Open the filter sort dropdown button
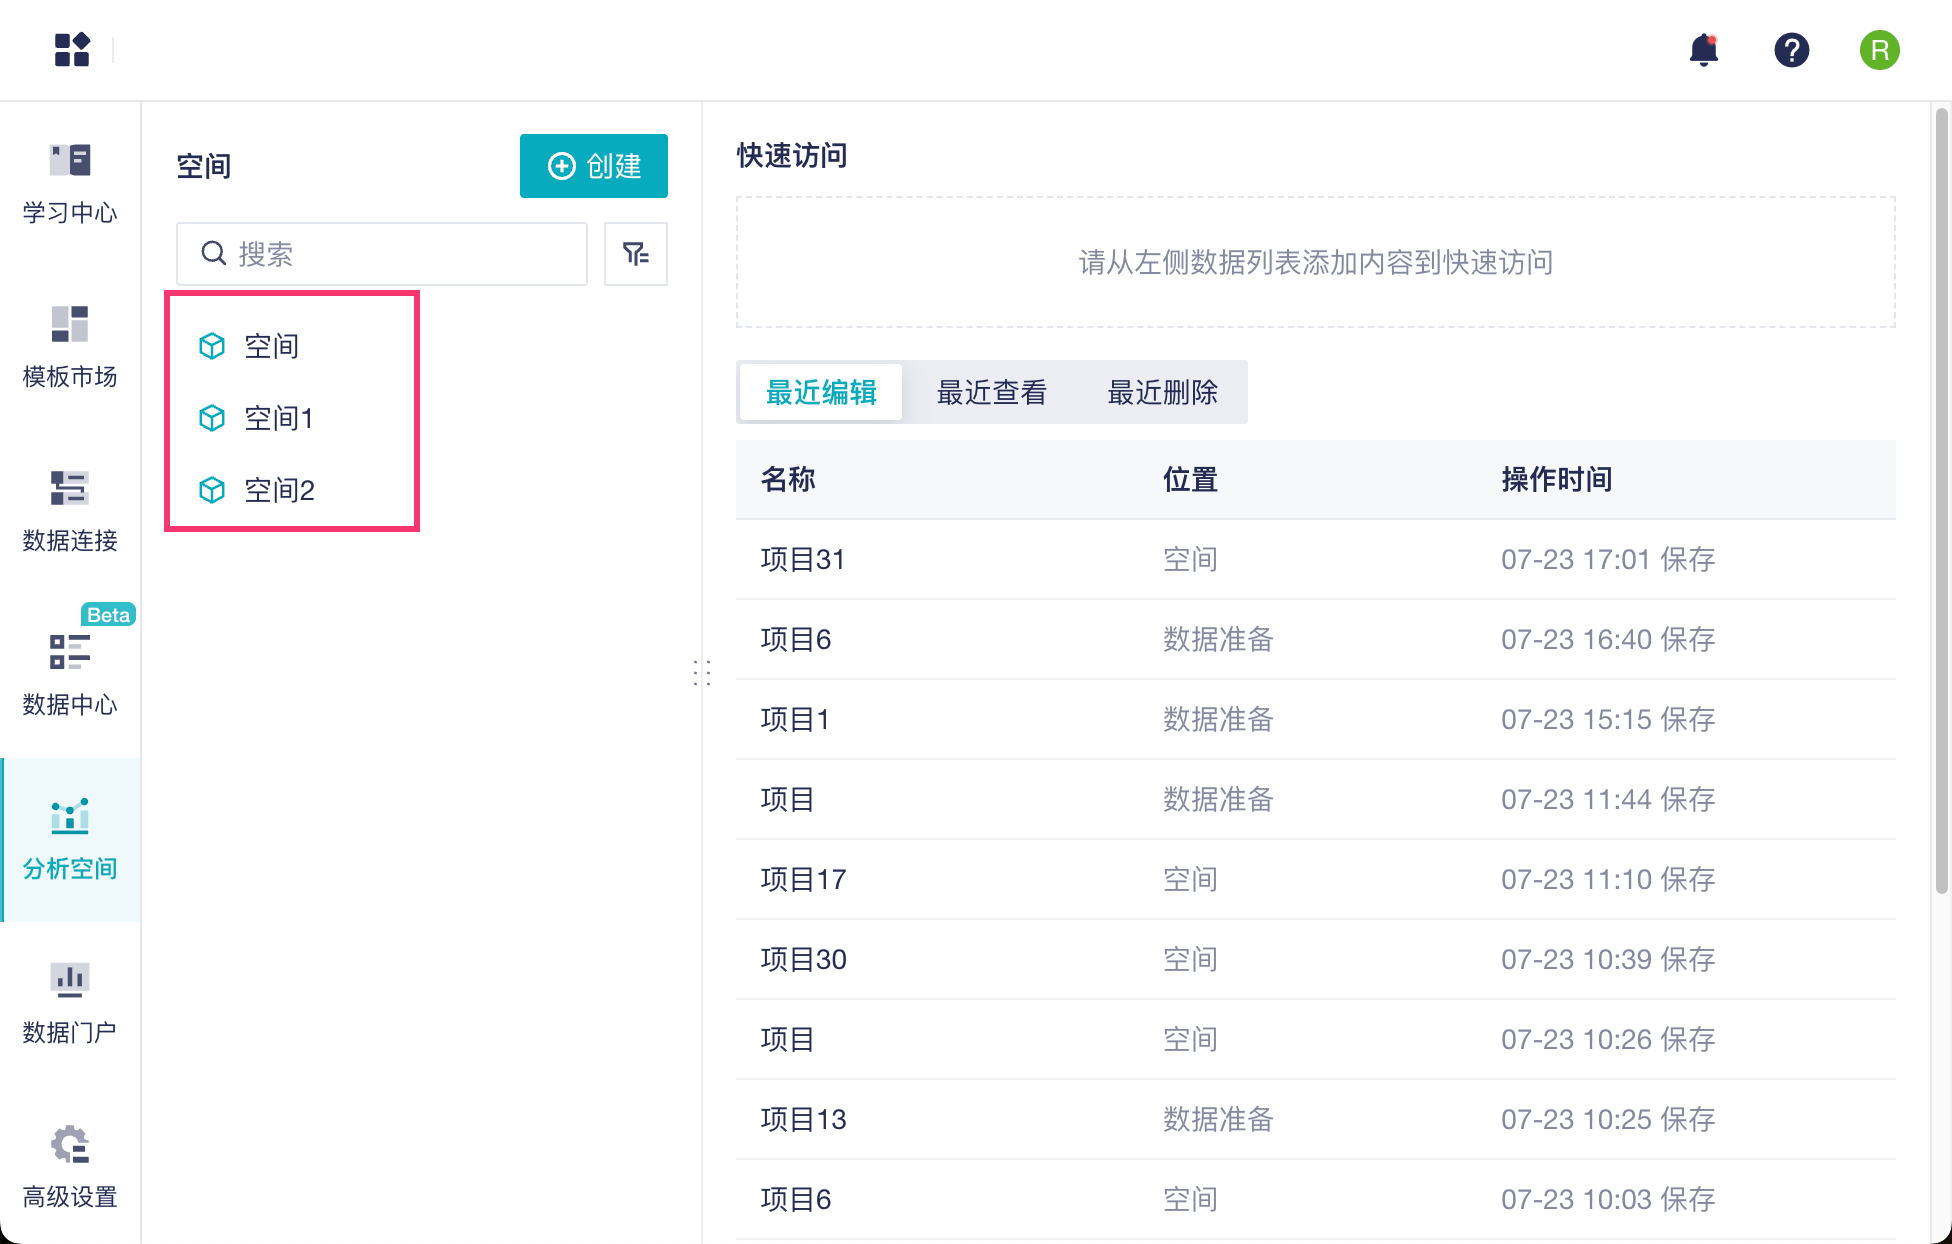 click(x=636, y=254)
